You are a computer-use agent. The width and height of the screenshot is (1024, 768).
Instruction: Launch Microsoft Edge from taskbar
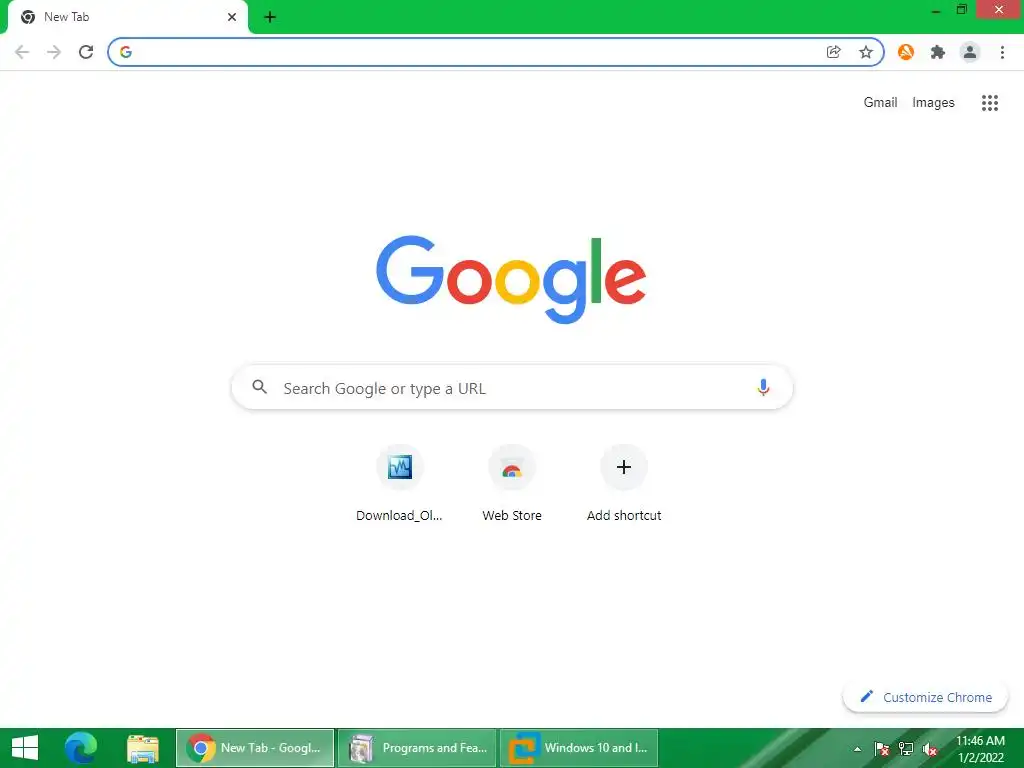click(80, 748)
